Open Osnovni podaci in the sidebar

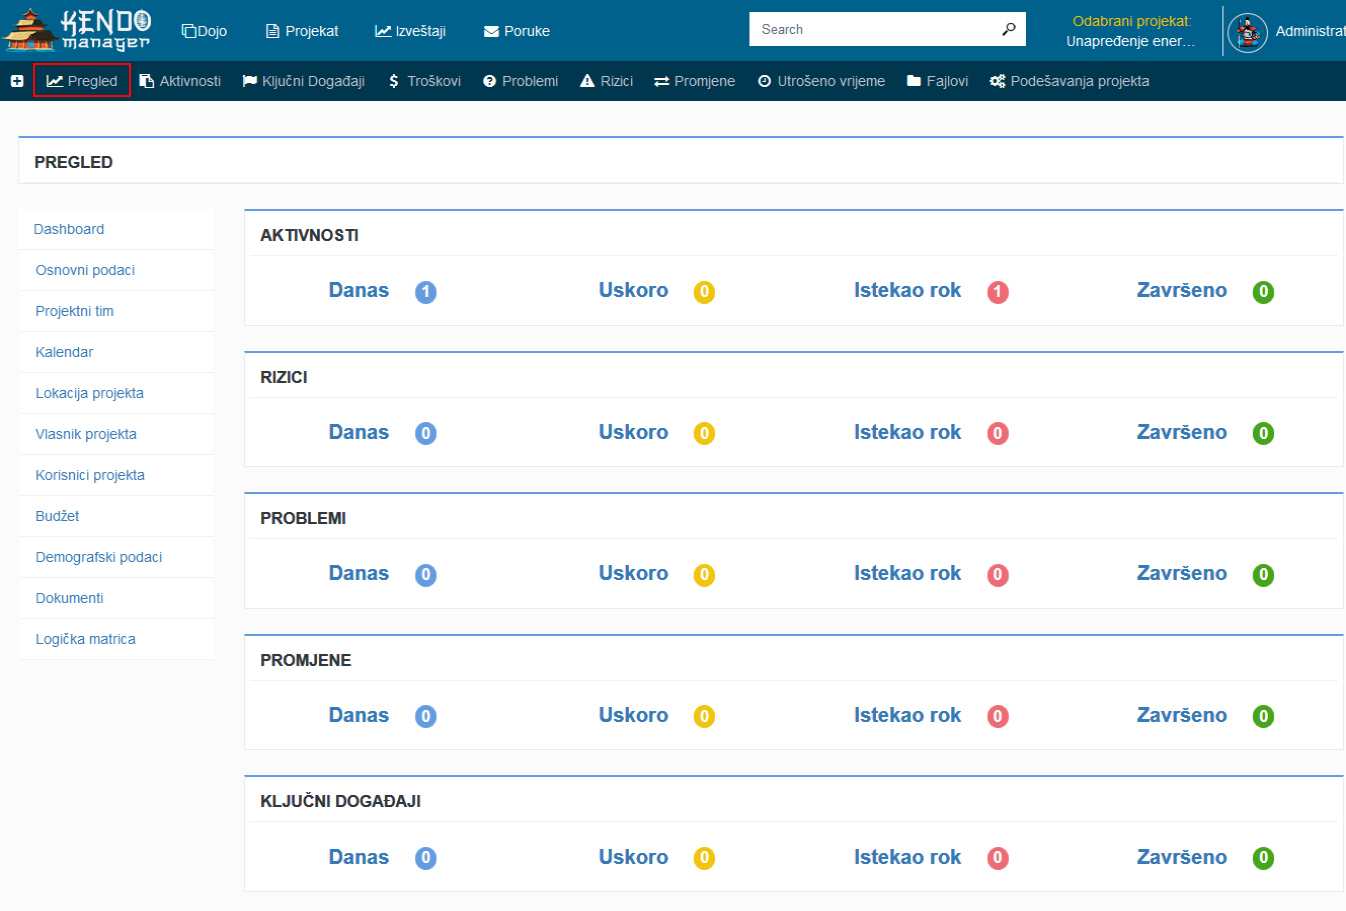(85, 270)
